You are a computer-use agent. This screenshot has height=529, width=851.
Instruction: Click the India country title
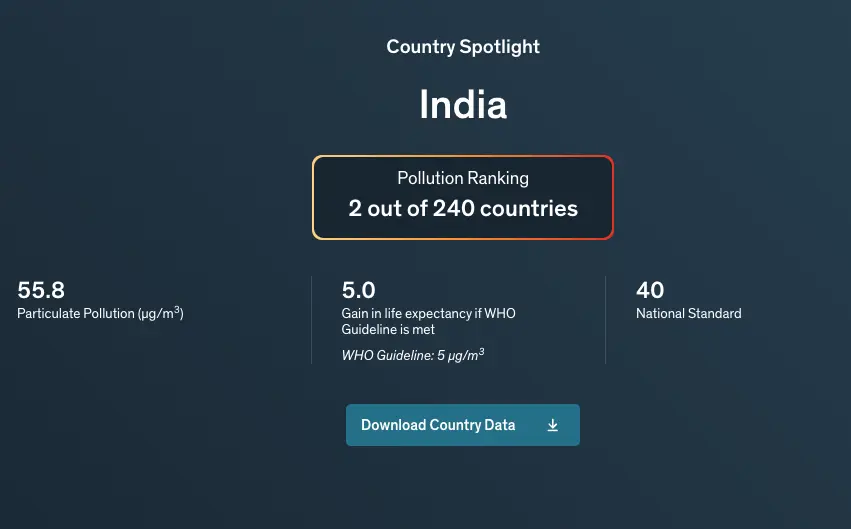pyautogui.click(x=463, y=105)
